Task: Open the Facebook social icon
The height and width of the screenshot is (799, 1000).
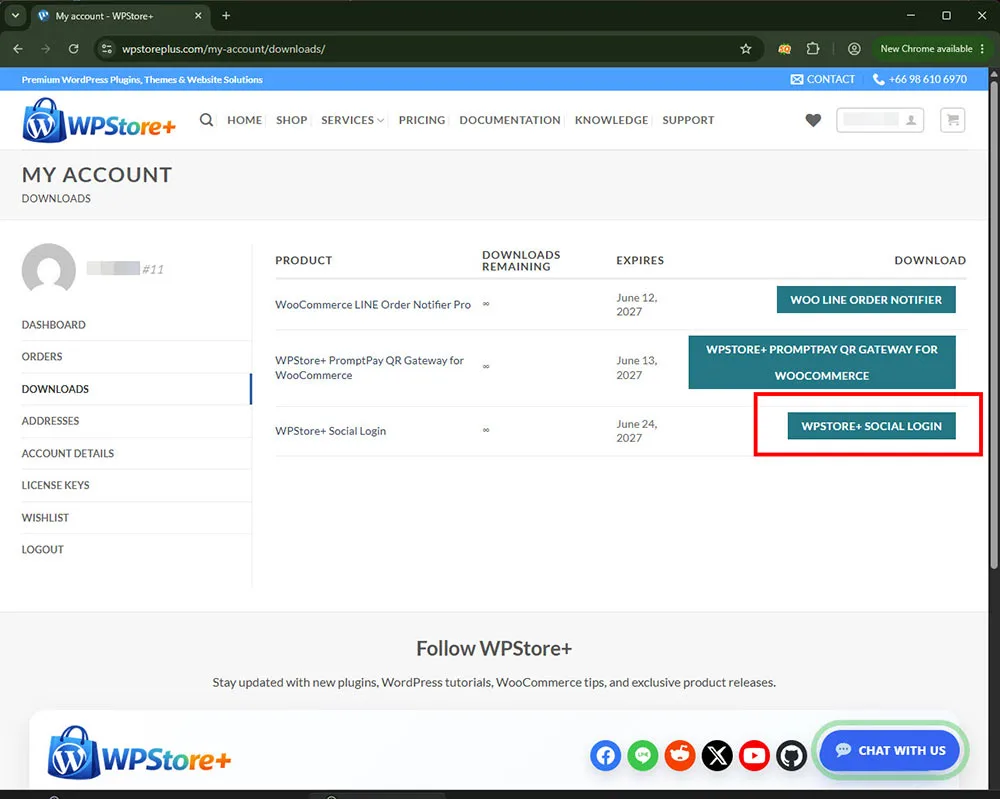Action: click(605, 756)
